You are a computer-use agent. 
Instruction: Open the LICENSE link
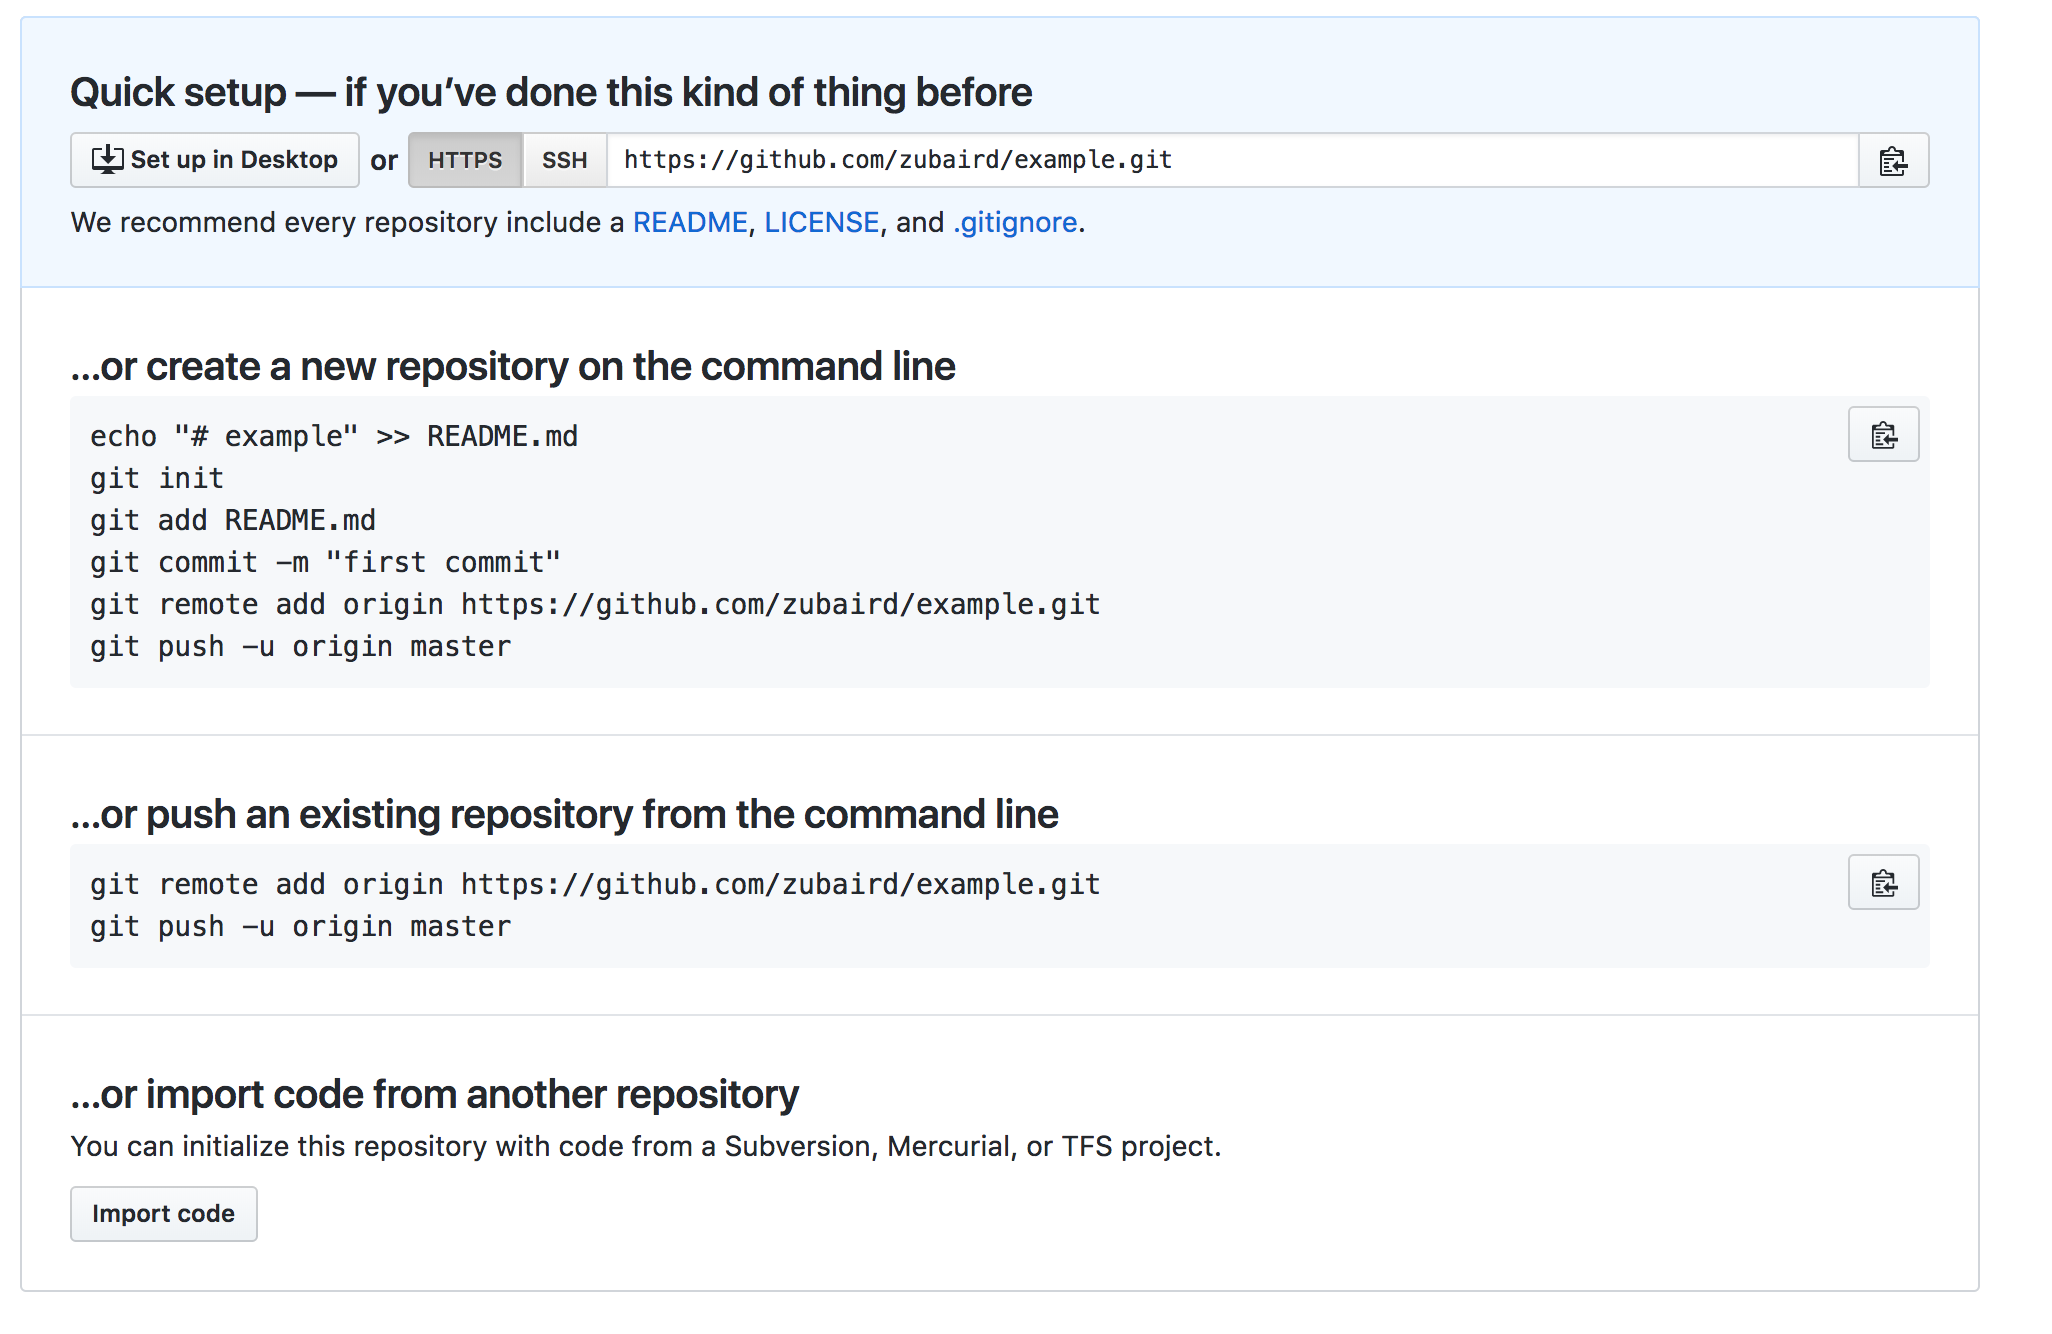[x=821, y=222]
